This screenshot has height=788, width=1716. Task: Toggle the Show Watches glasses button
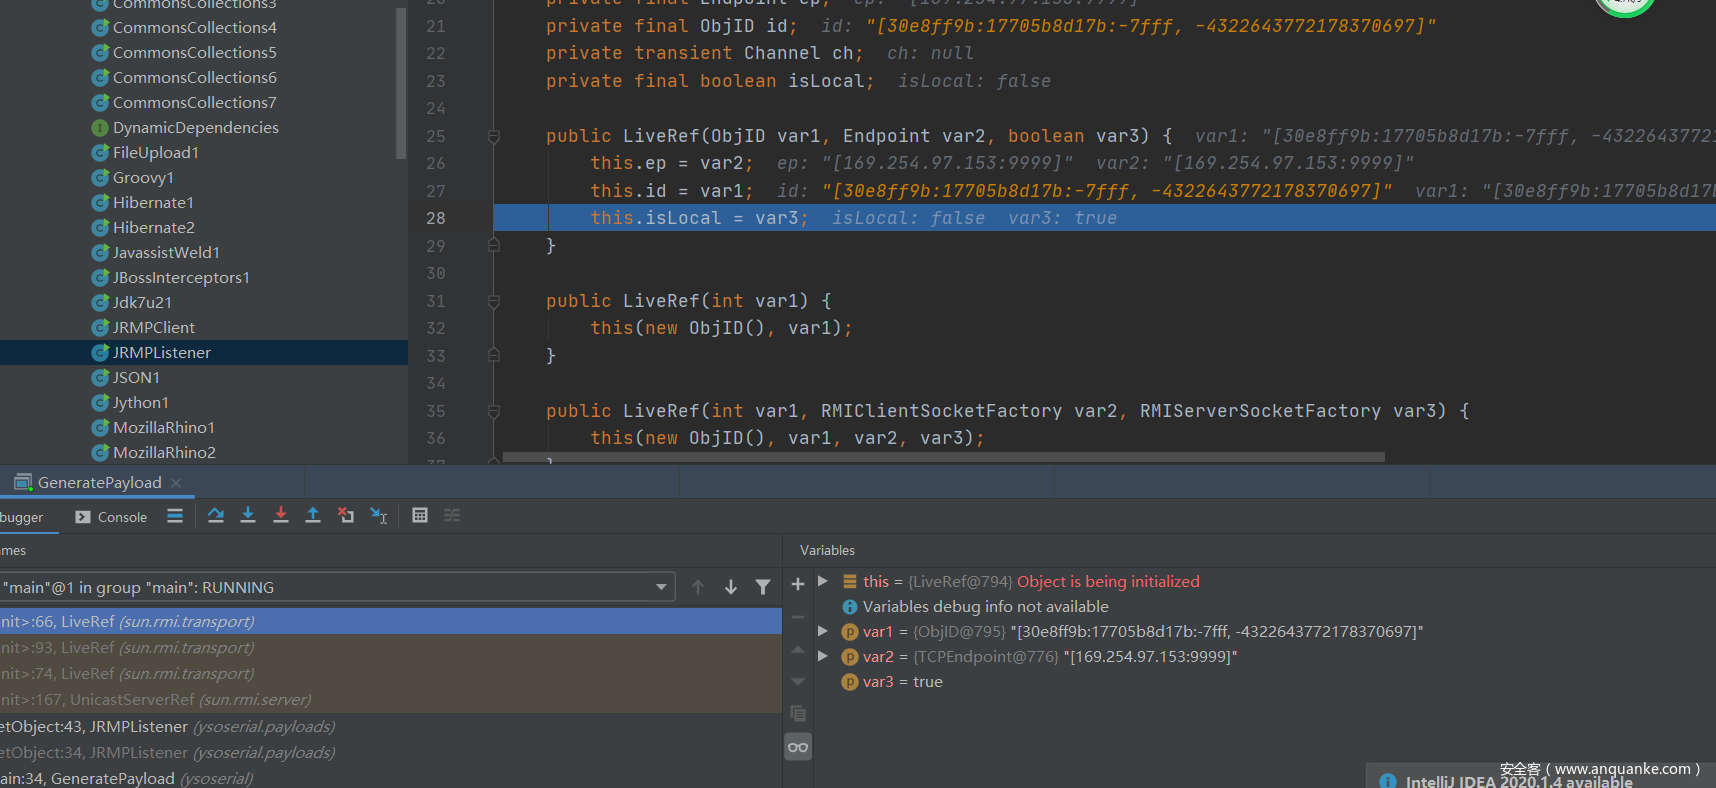798,747
